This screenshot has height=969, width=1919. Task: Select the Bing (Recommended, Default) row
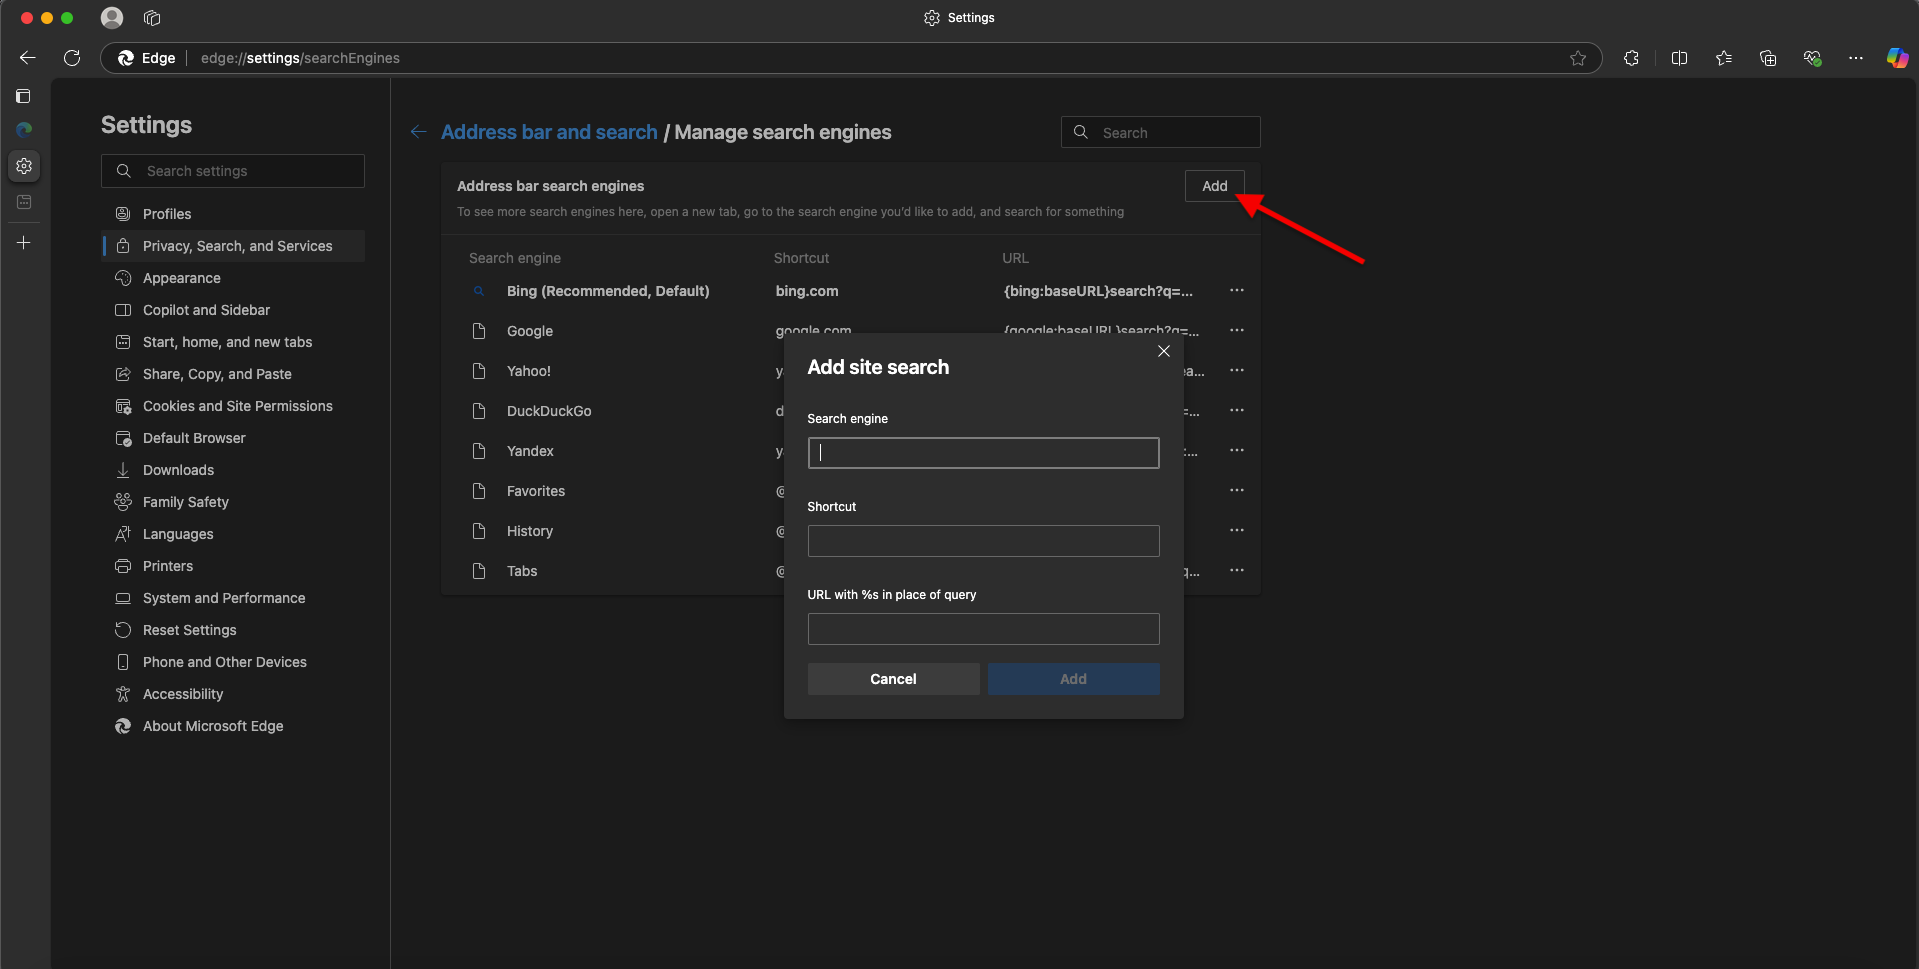coord(850,291)
